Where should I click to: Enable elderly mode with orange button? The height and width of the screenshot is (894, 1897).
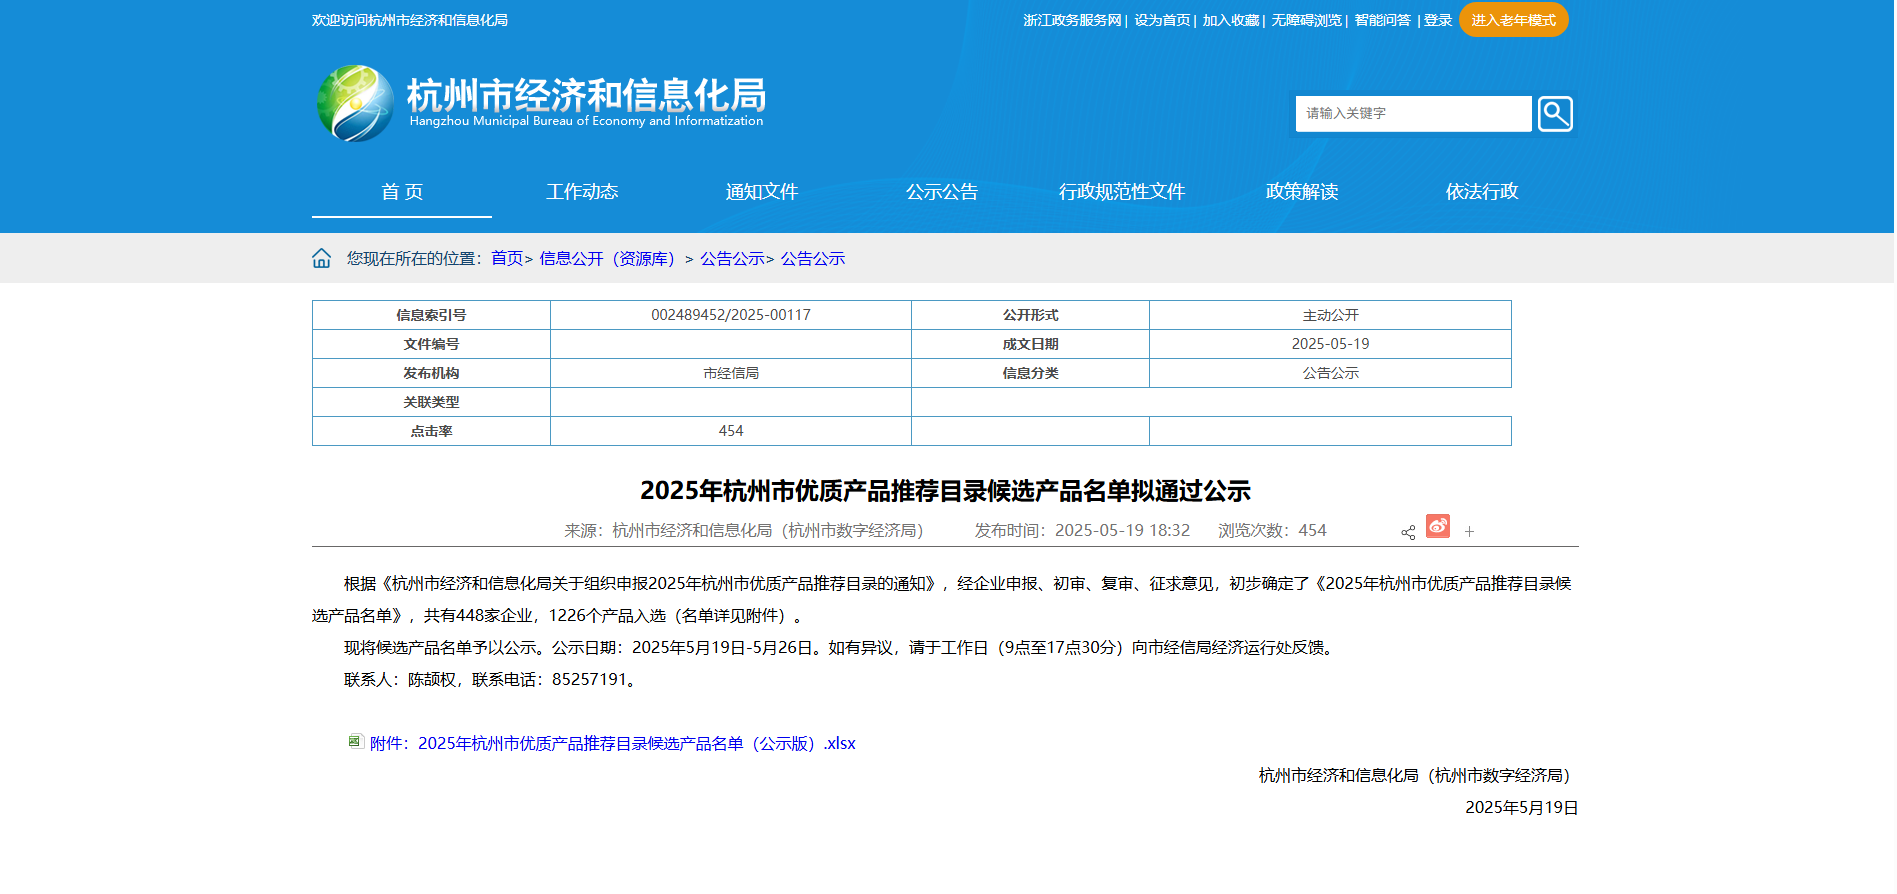[x=1513, y=20]
